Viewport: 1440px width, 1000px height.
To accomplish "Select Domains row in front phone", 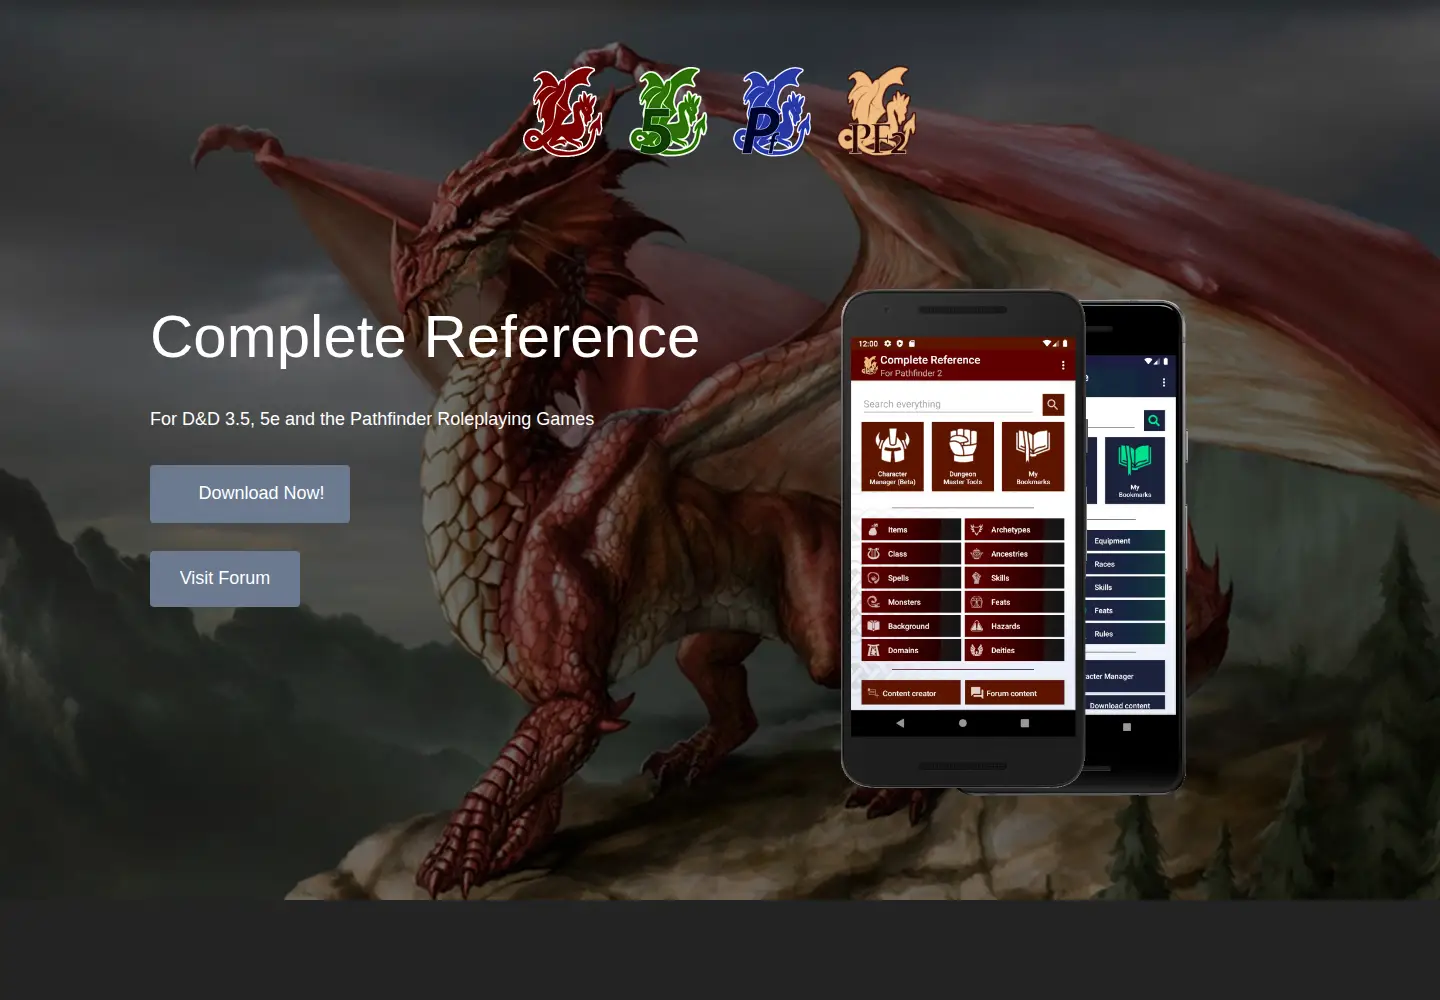I will [x=911, y=650].
